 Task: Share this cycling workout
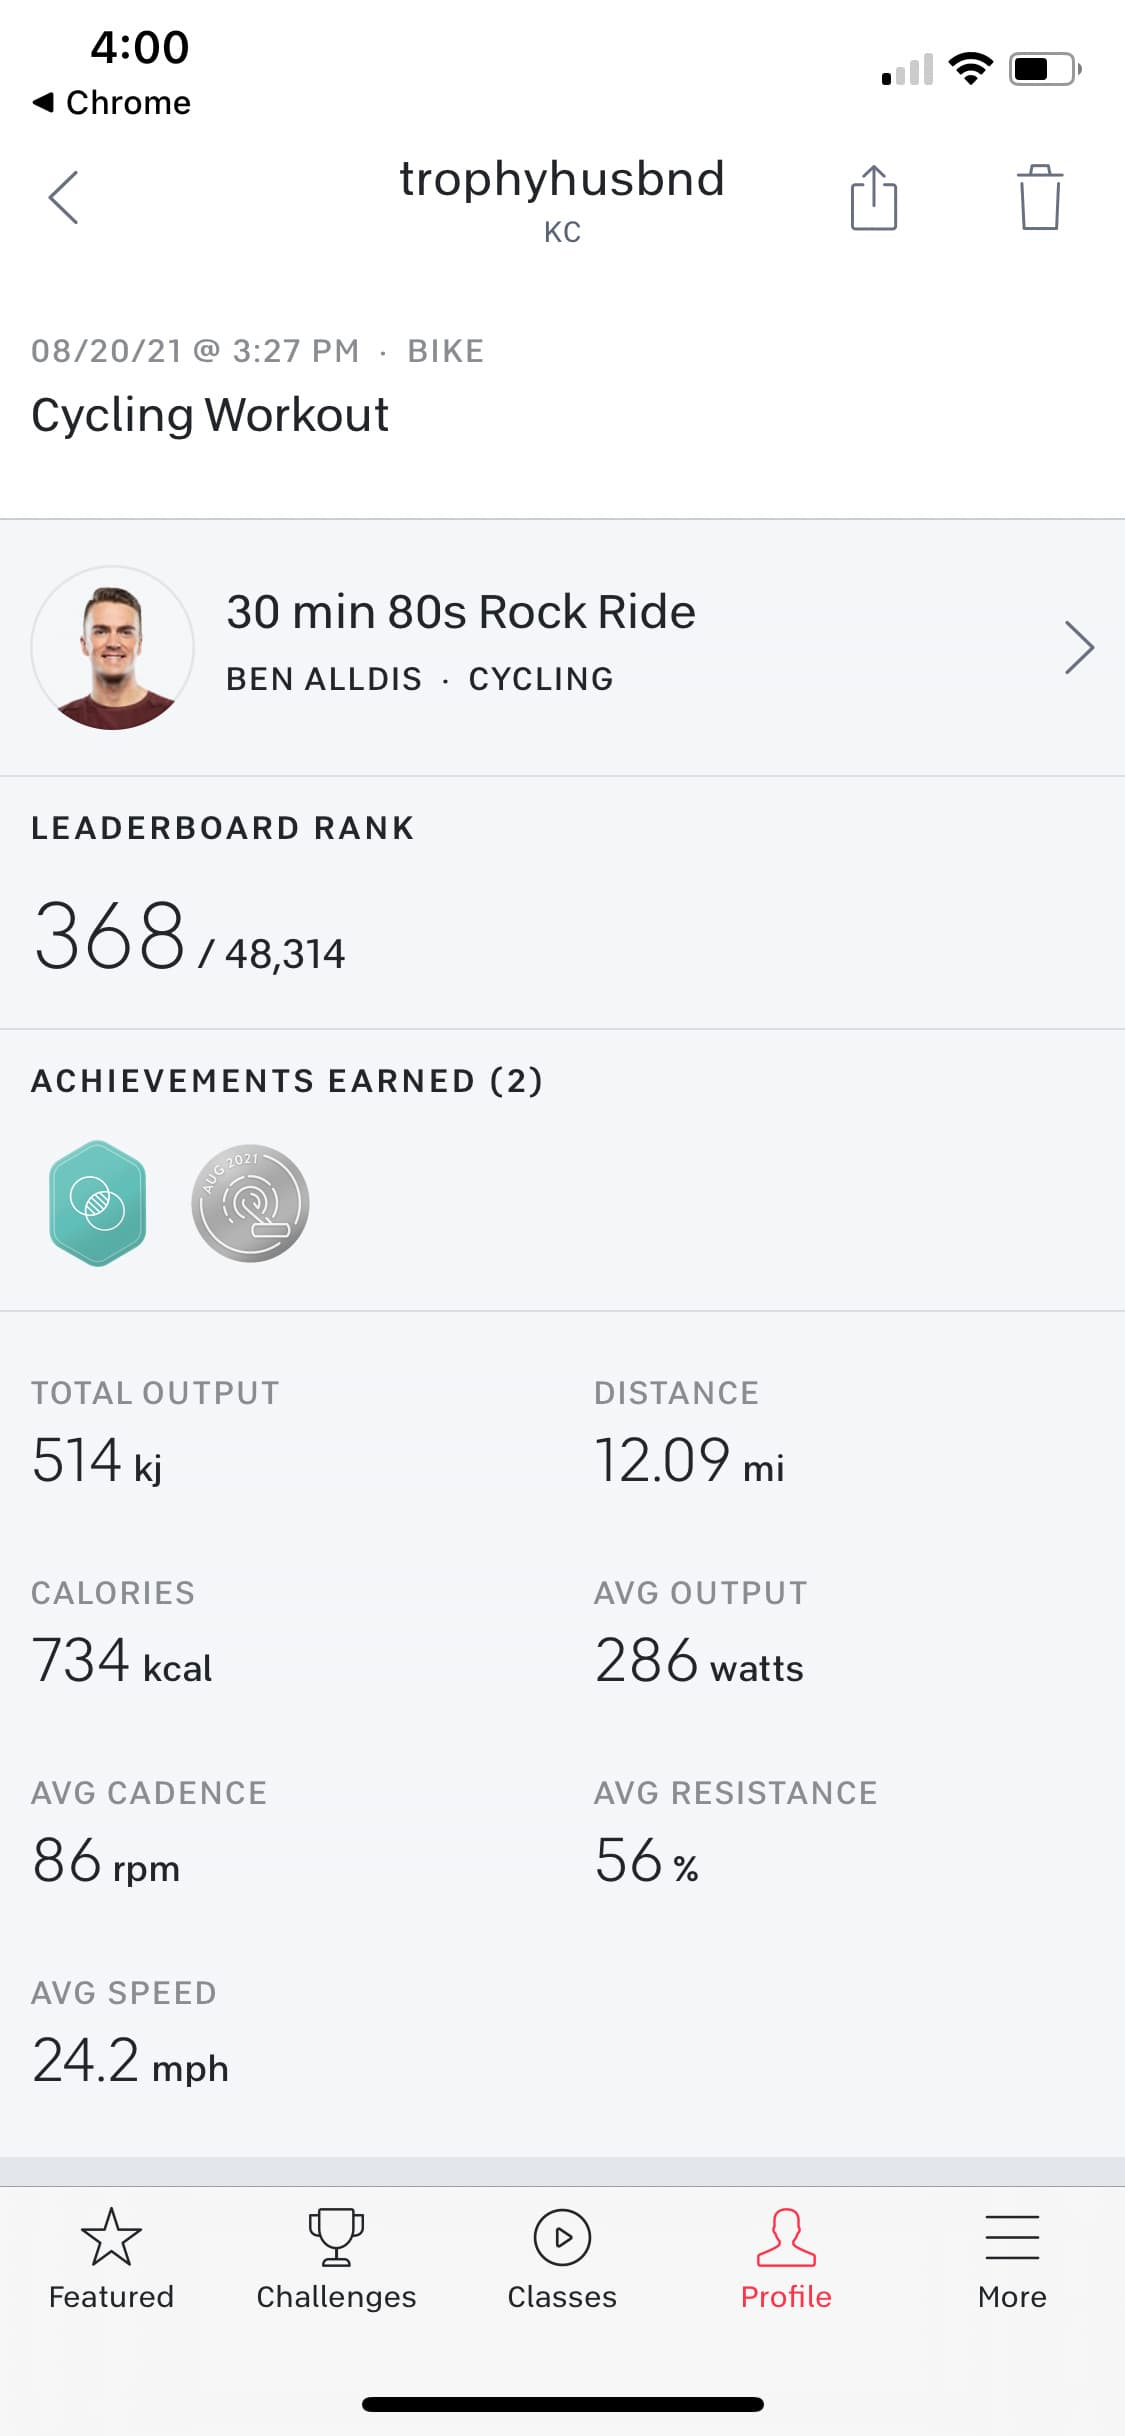pyautogui.click(x=873, y=198)
